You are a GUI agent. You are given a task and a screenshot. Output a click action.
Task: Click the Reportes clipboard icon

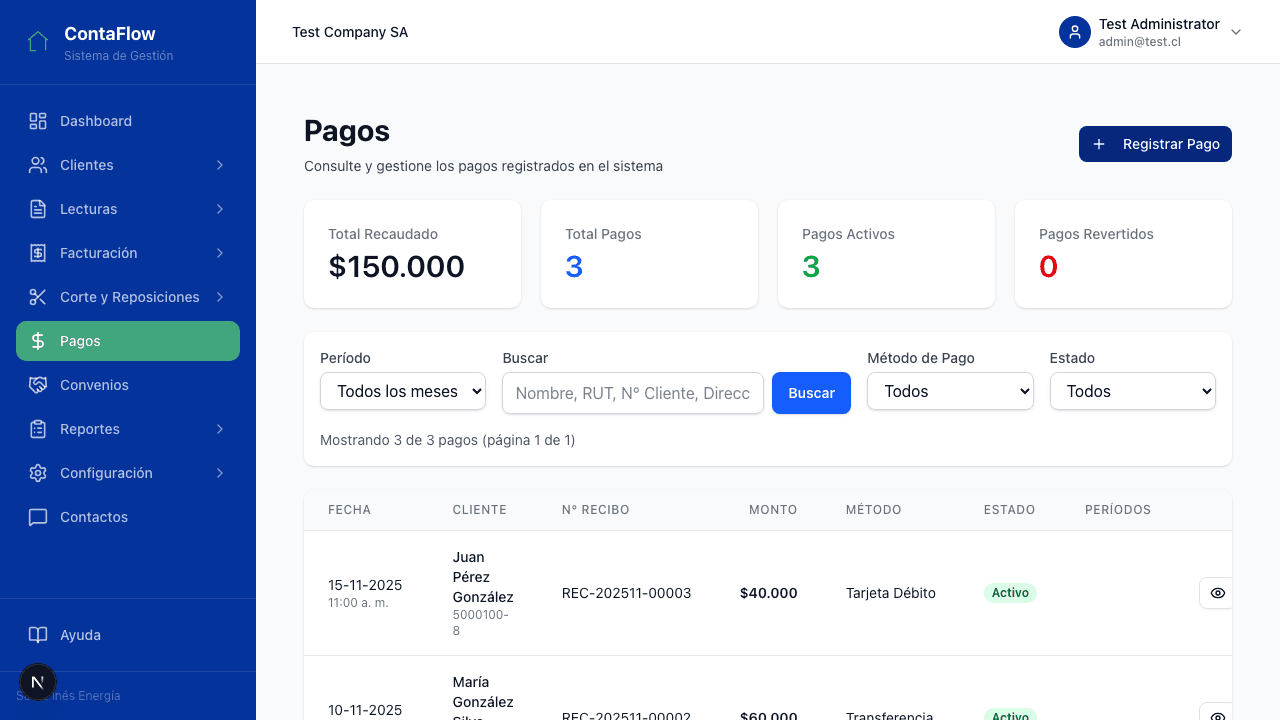[38, 429]
